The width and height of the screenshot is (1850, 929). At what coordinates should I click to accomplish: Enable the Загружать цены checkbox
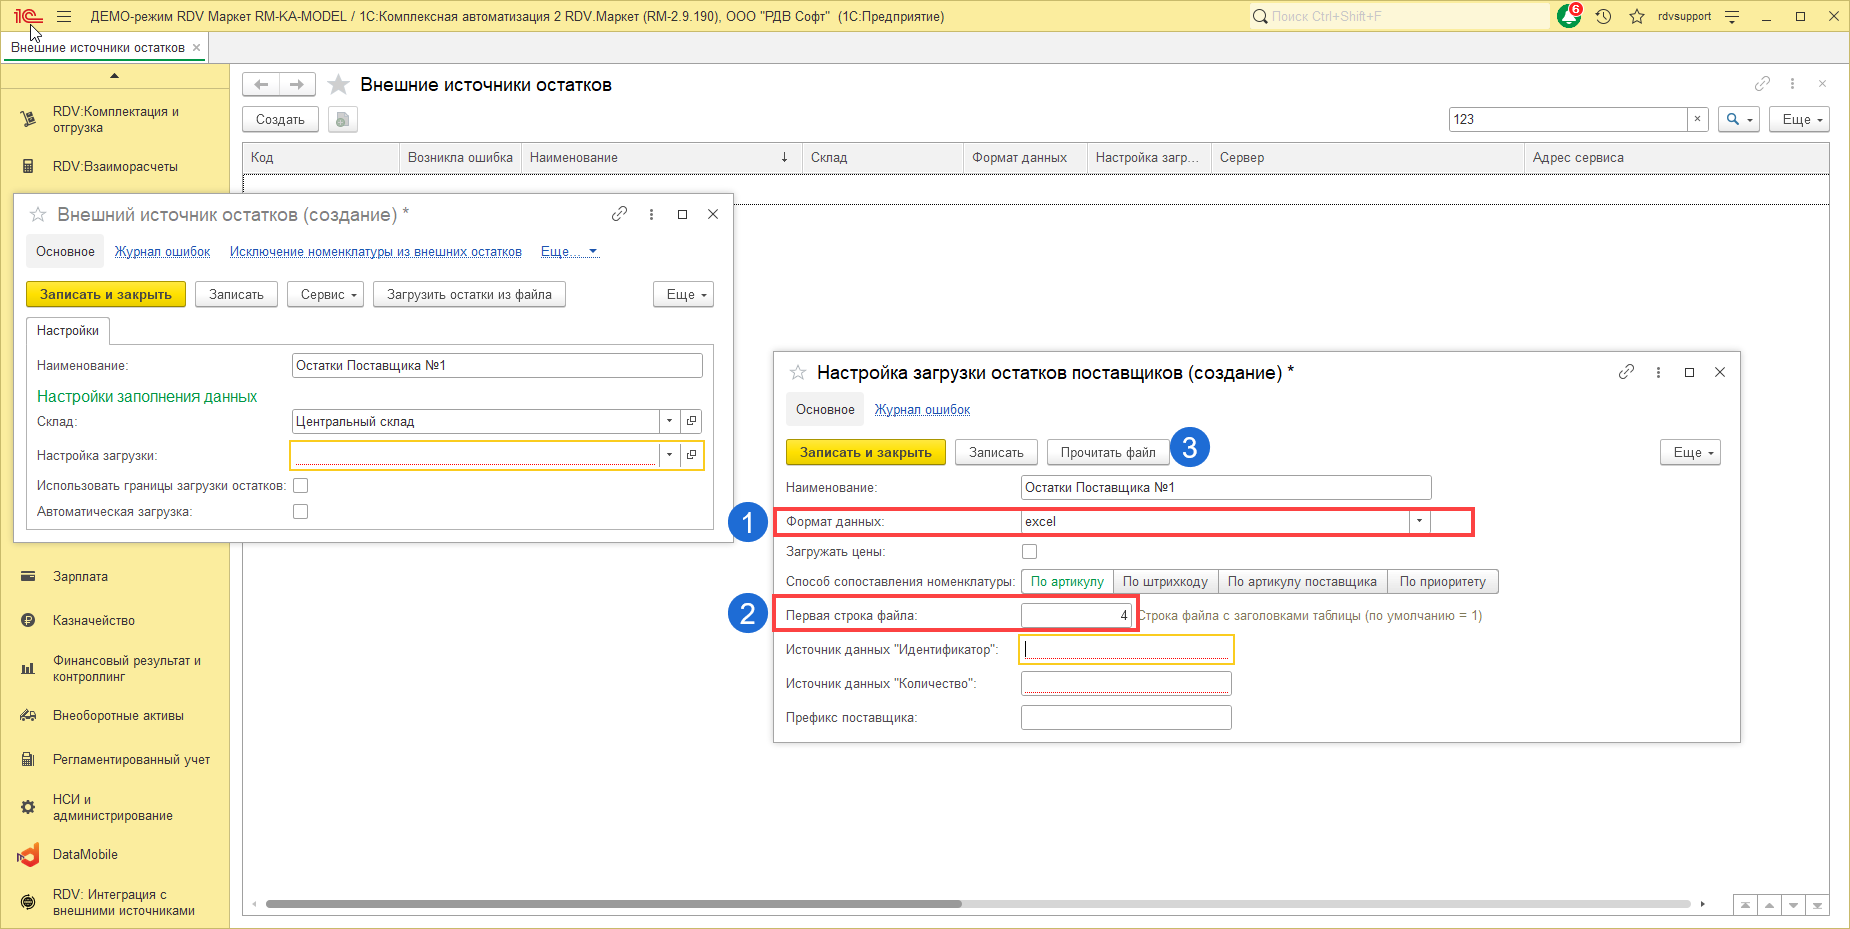pyautogui.click(x=1029, y=552)
